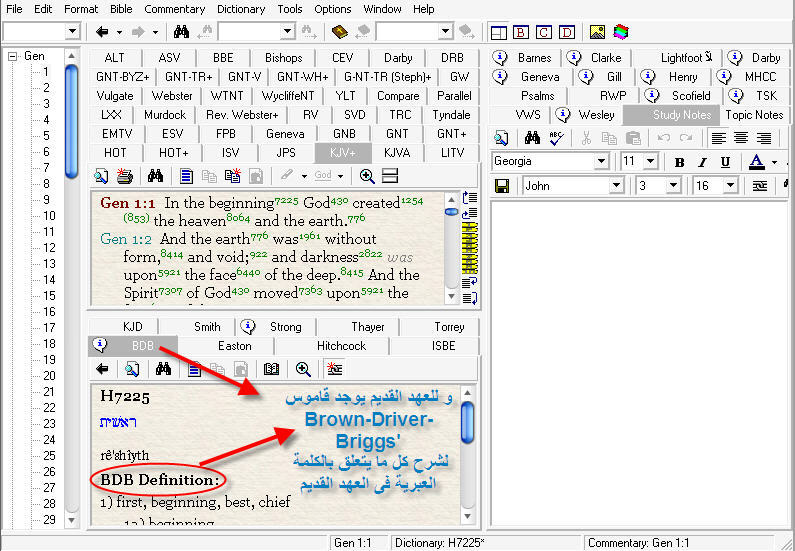This screenshot has width=795, height=551.
Task: Select chapter 12 in the Genesis tree
Action: coord(49,248)
